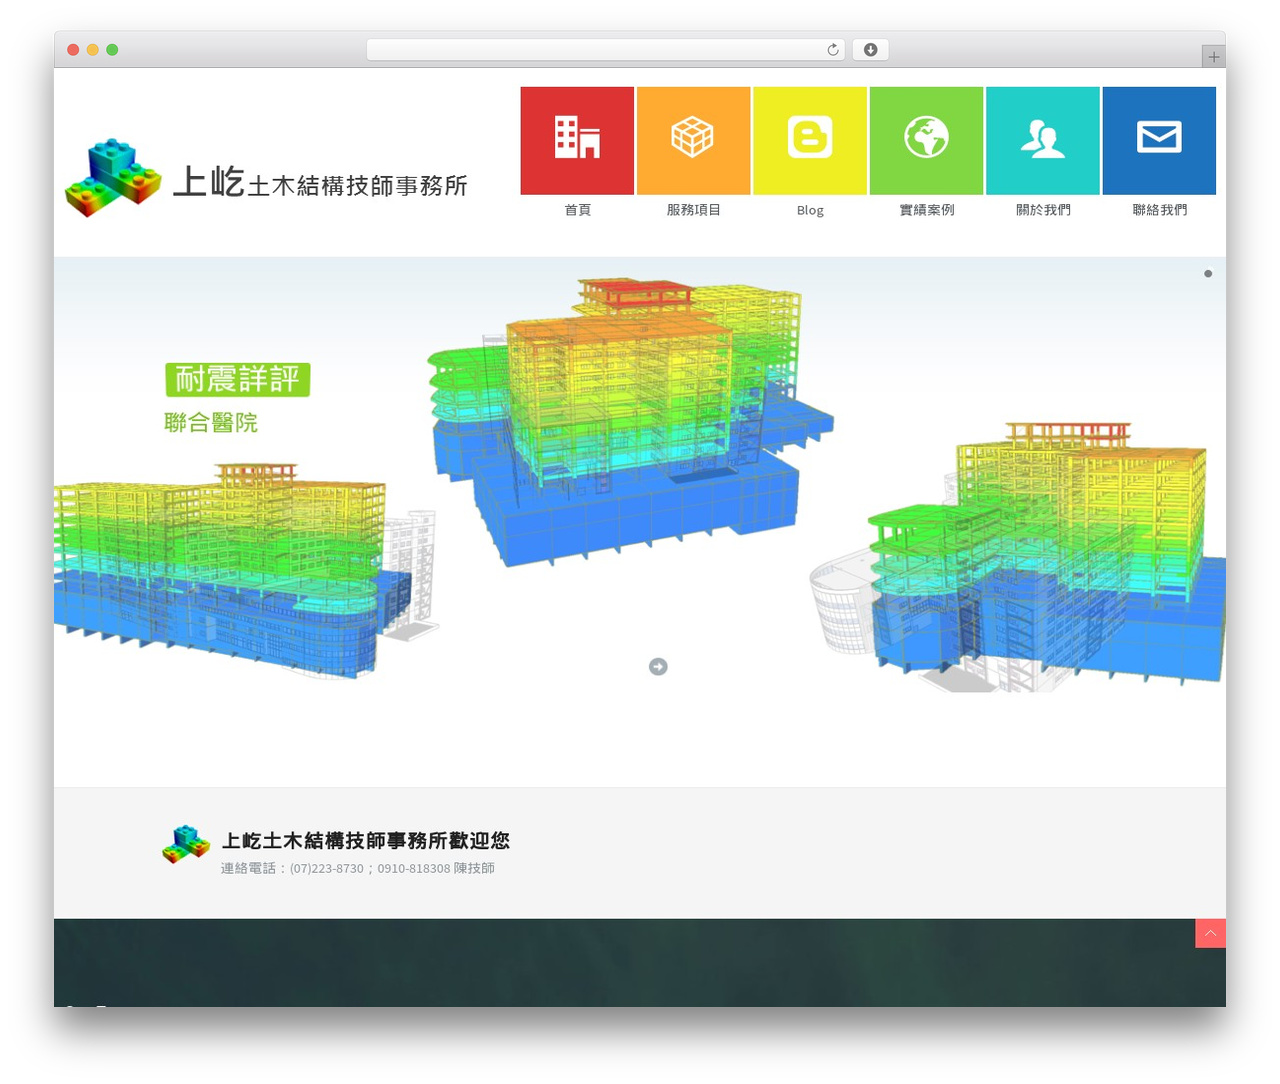Click the center hospital structural model image
This screenshot has width=1280, height=1084.
coord(630,420)
